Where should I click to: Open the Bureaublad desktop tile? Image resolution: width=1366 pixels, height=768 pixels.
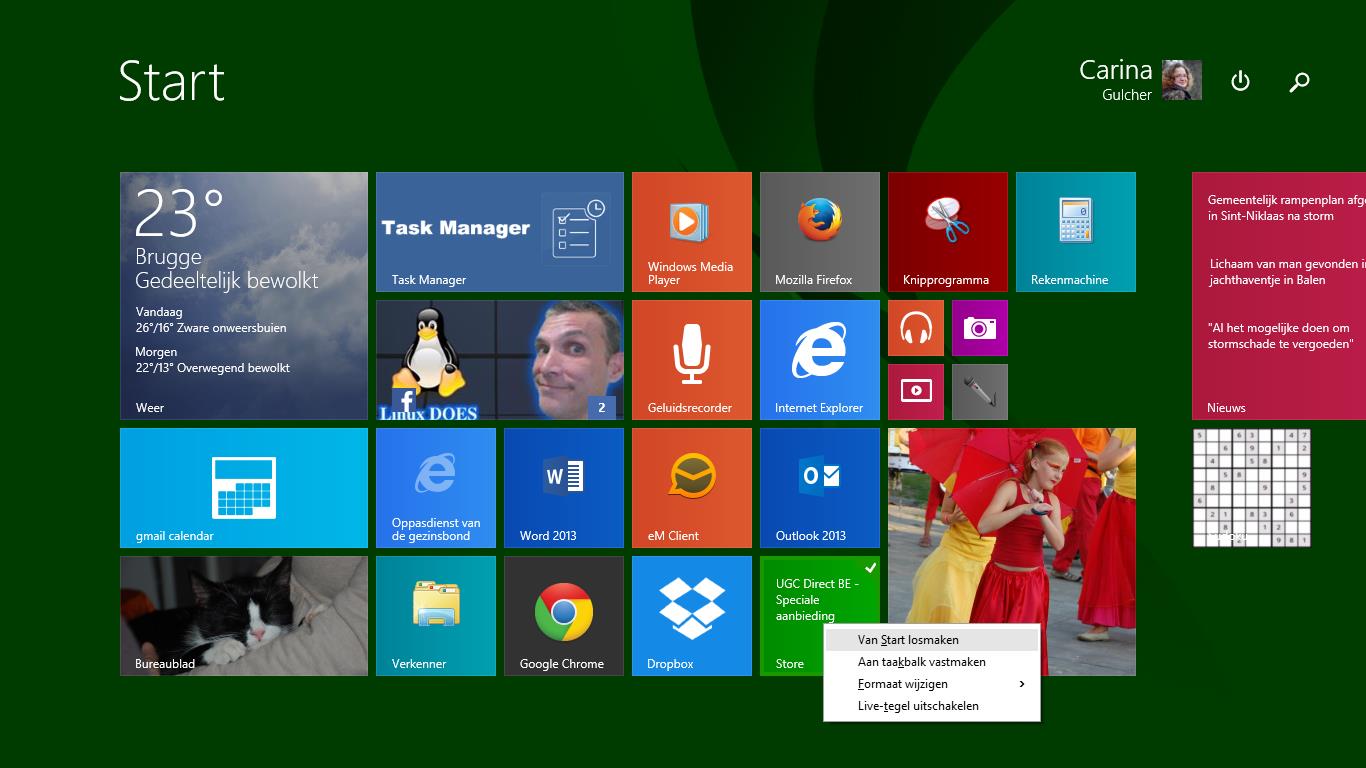[244, 616]
